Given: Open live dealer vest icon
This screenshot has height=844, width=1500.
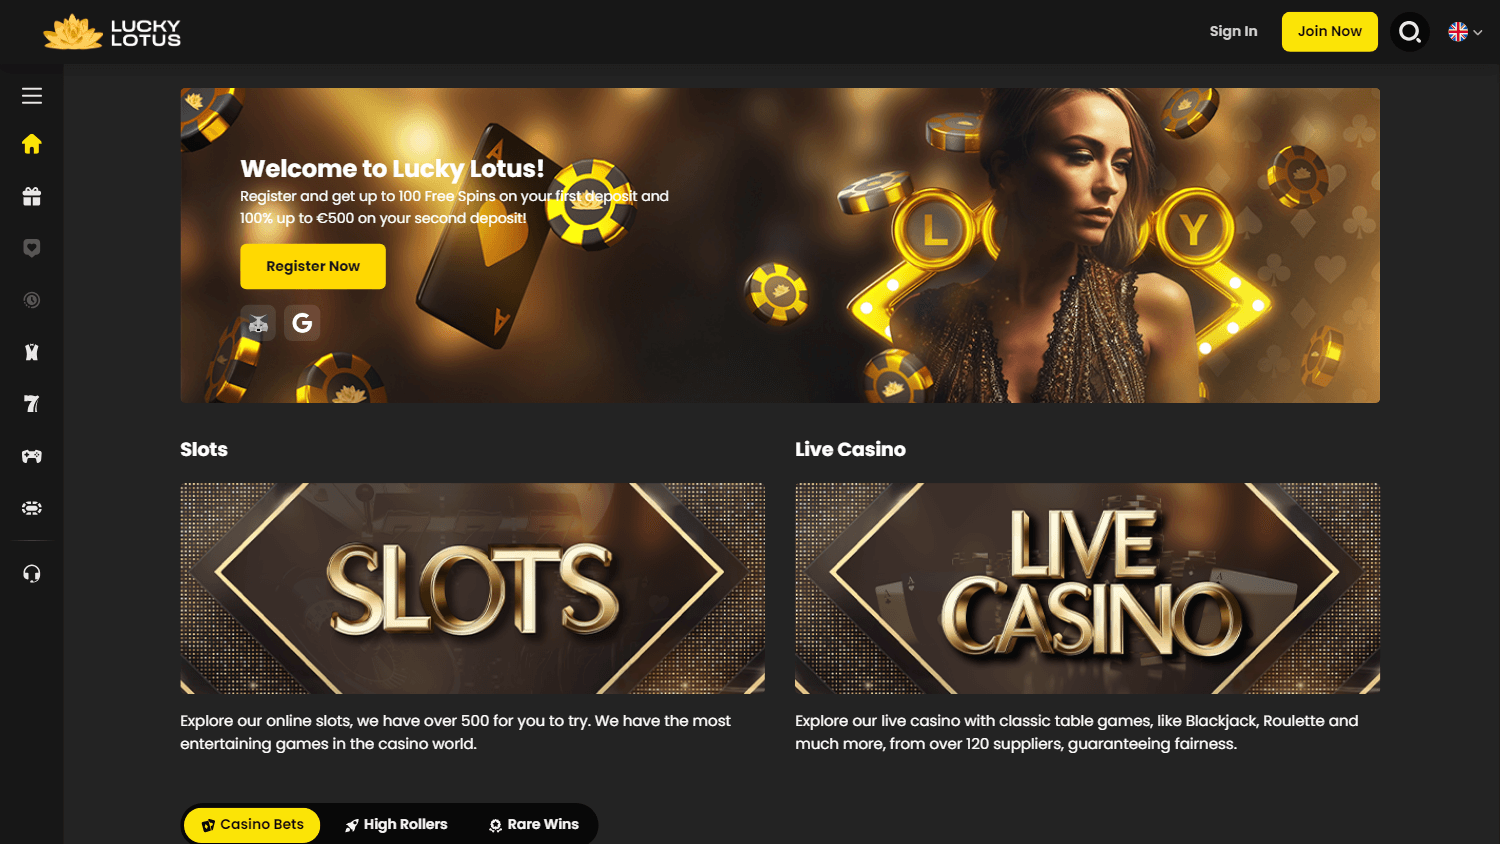Looking at the screenshot, I should click(x=32, y=352).
